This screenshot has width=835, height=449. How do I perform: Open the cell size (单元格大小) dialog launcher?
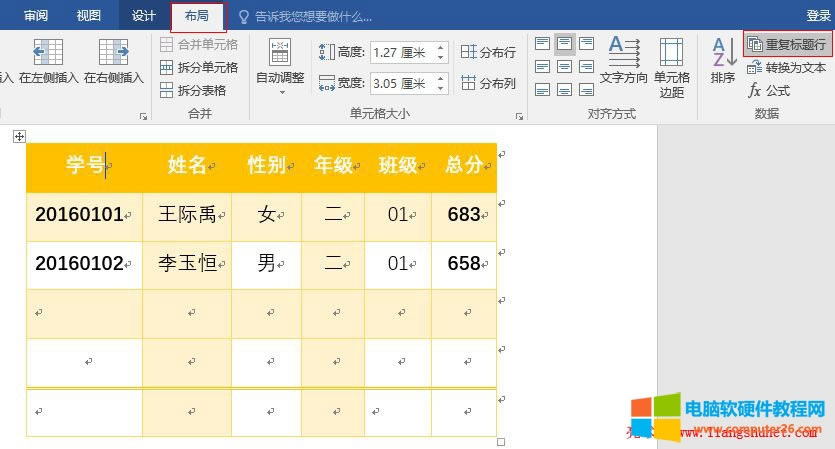[519, 116]
